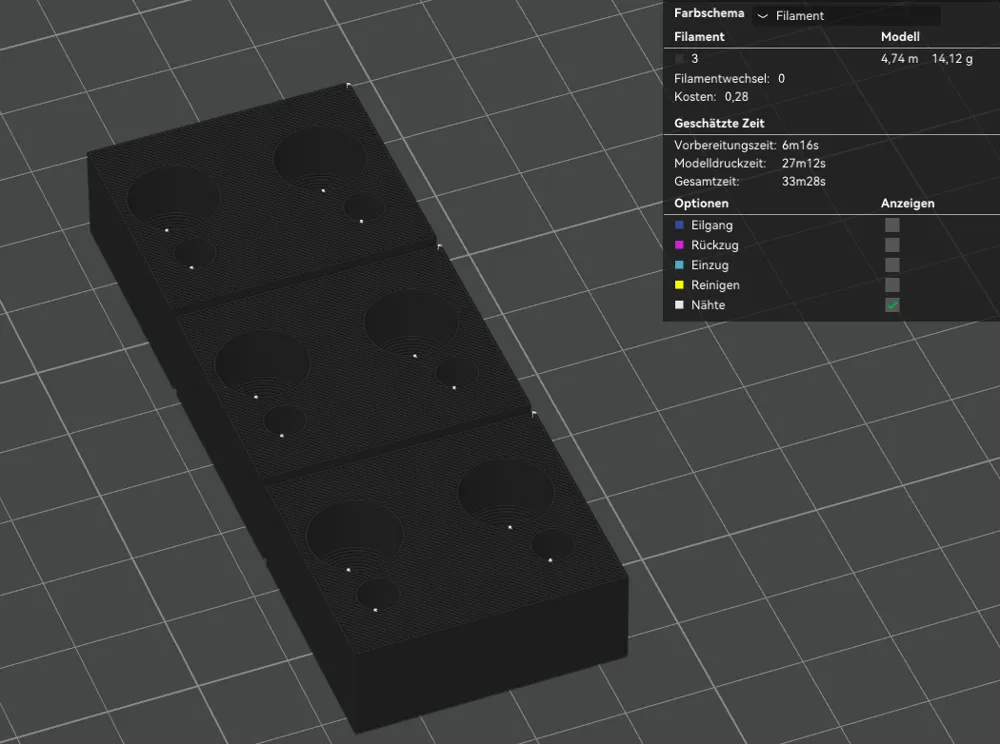Viewport: 1000px width, 744px height.
Task: Click the Anzeigen column heading
Action: 908,203
